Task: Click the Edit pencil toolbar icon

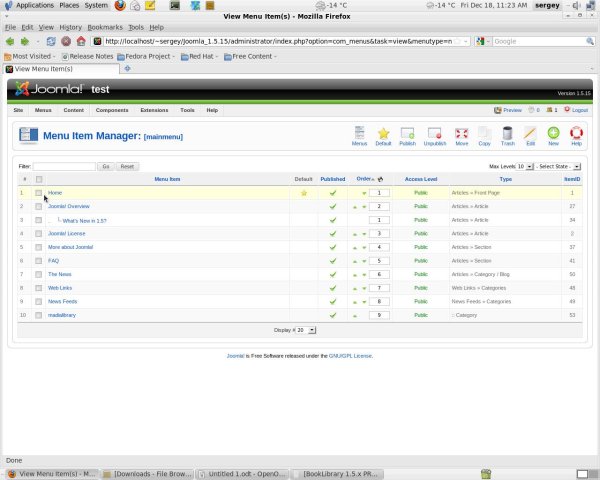Action: pos(530,136)
